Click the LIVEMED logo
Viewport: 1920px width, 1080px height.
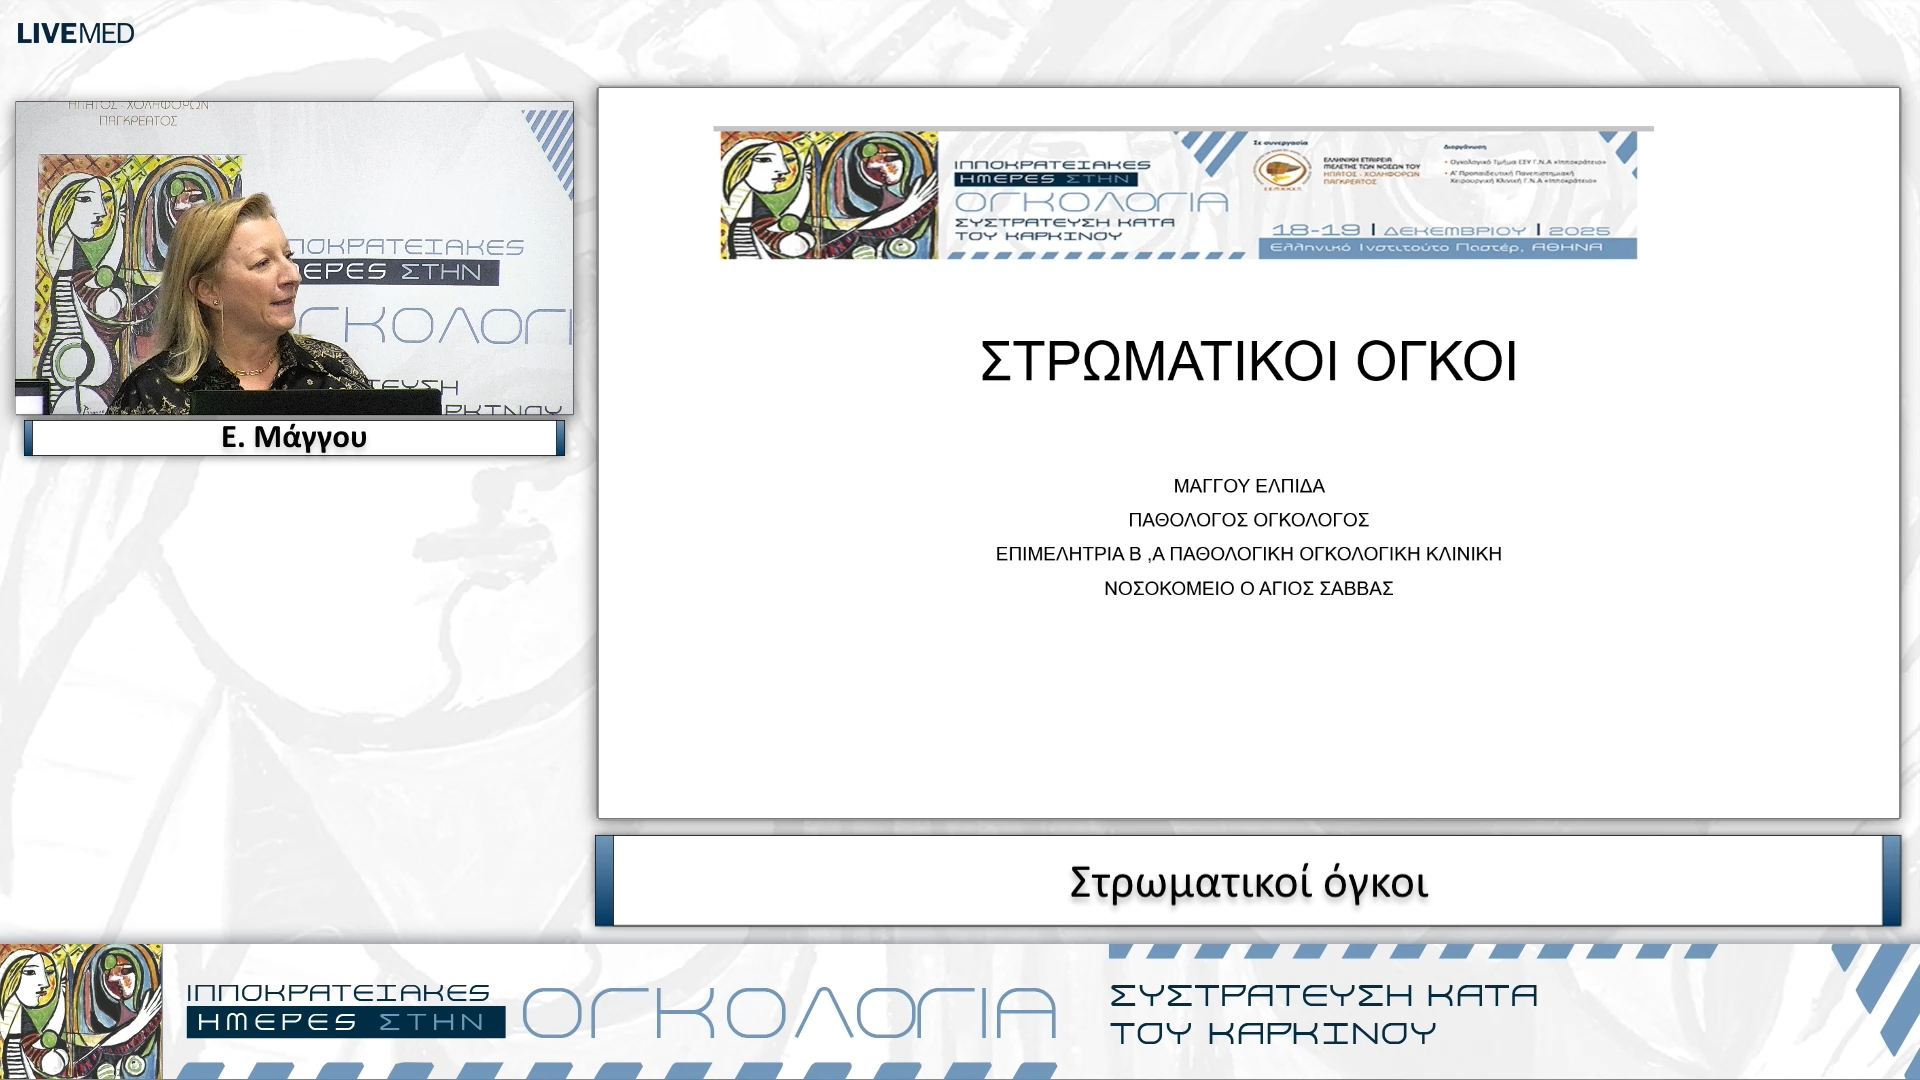tap(73, 32)
